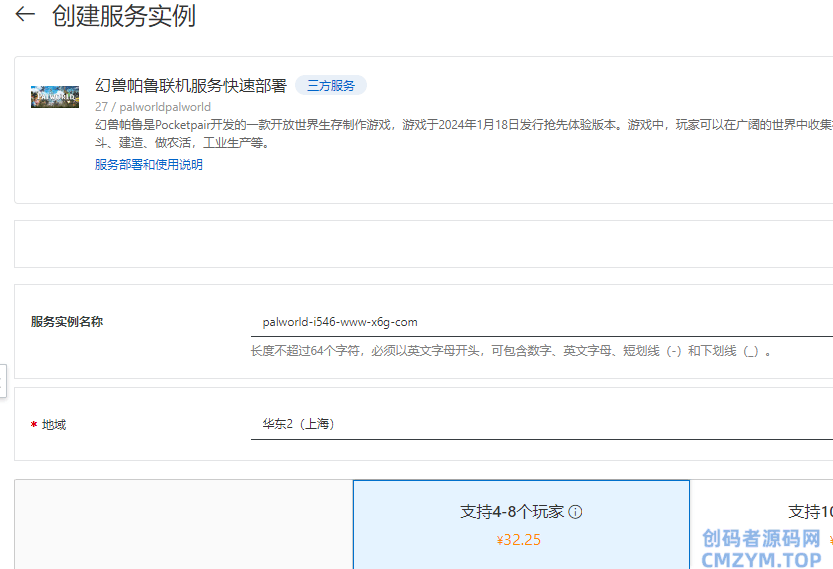Click the 创建服务实例 page heading
The image size is (833, 569).
[x=124, y=16]
